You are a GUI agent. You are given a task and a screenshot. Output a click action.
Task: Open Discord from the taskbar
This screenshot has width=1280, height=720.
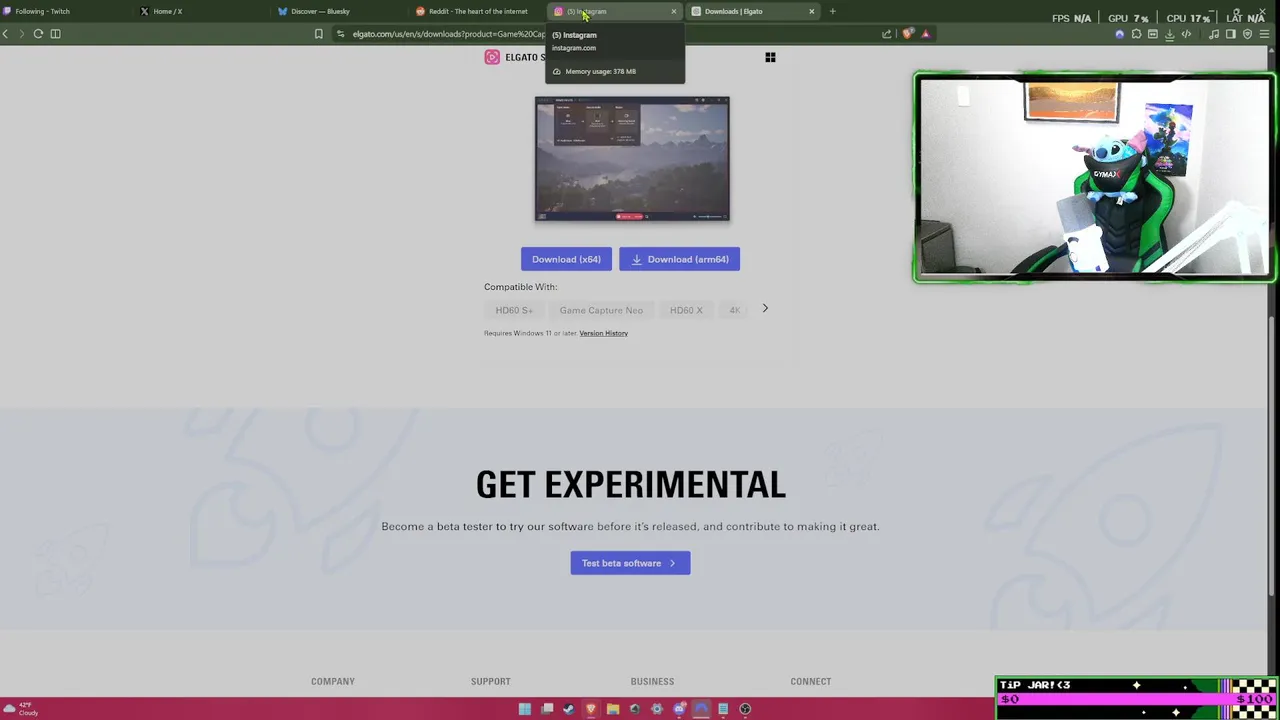(x=679, y=709)
